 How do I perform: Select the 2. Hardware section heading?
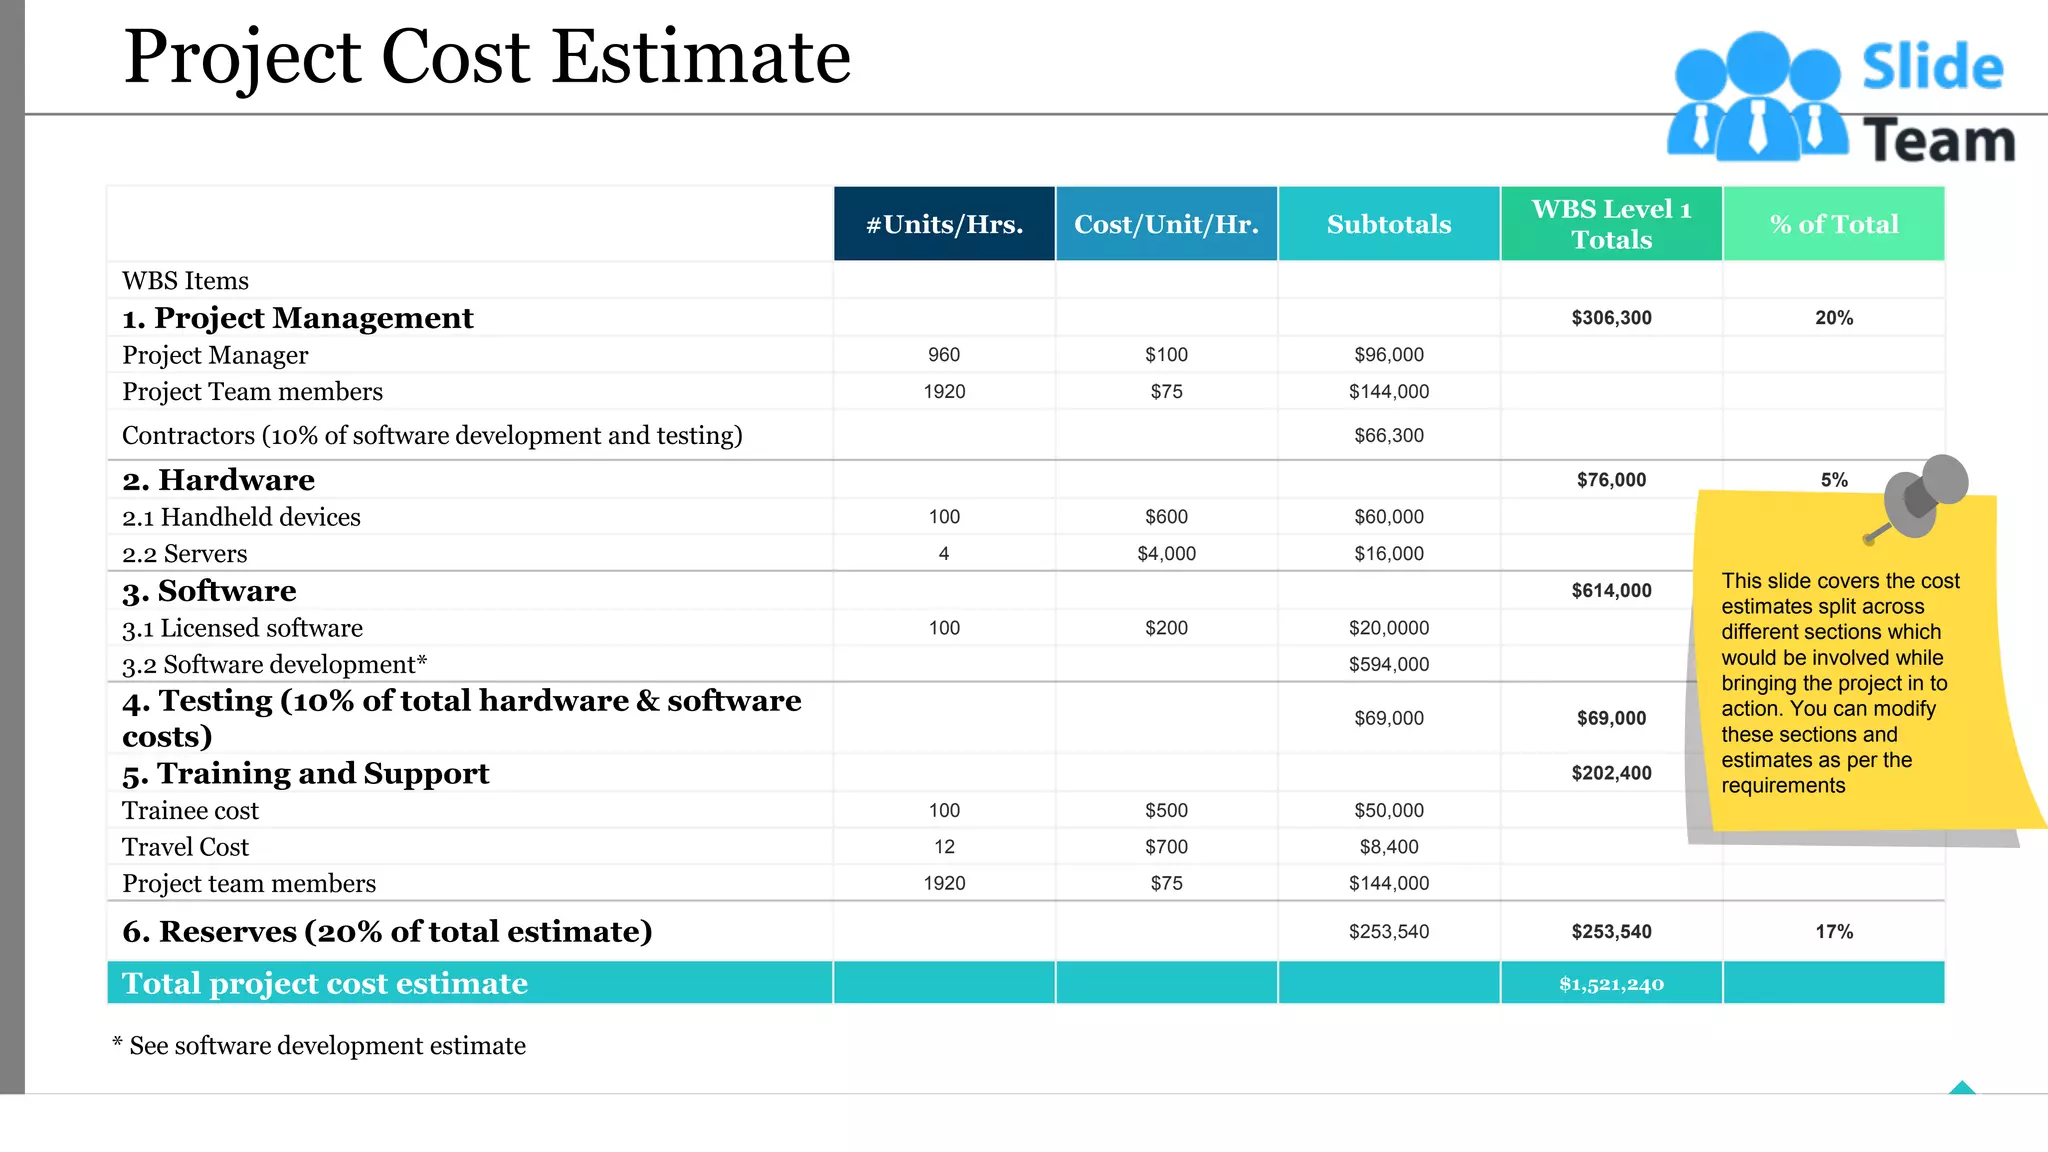[218, 480]
